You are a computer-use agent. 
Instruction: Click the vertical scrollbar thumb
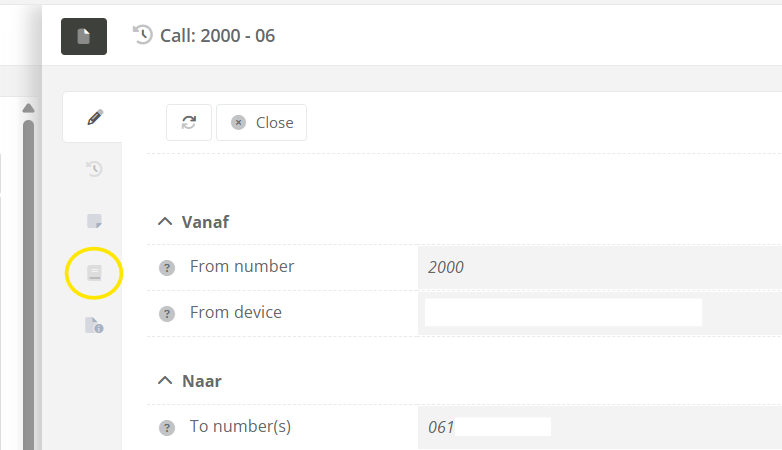click(x=29, y=280)
